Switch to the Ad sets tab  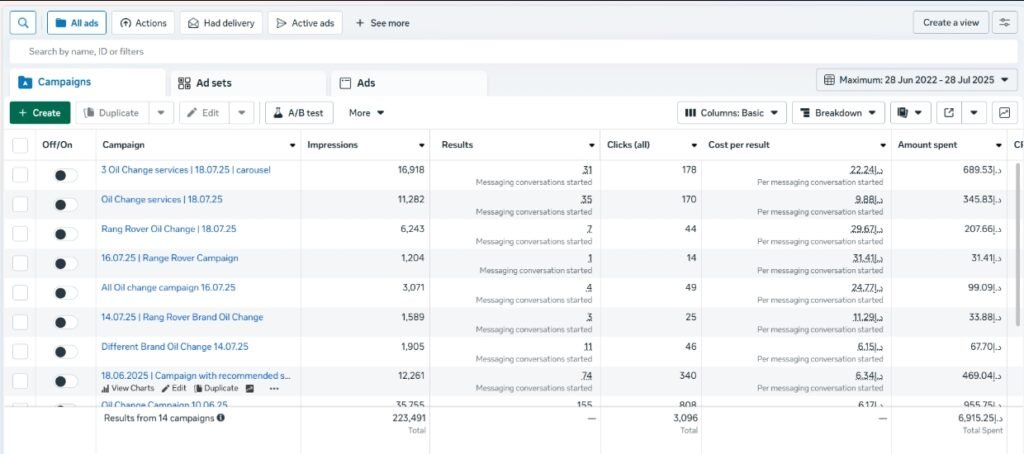click(x=204, y=83)
